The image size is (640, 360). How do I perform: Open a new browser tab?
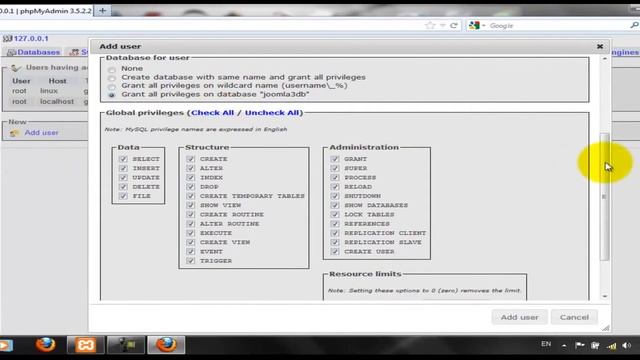(x=102, y=11)
